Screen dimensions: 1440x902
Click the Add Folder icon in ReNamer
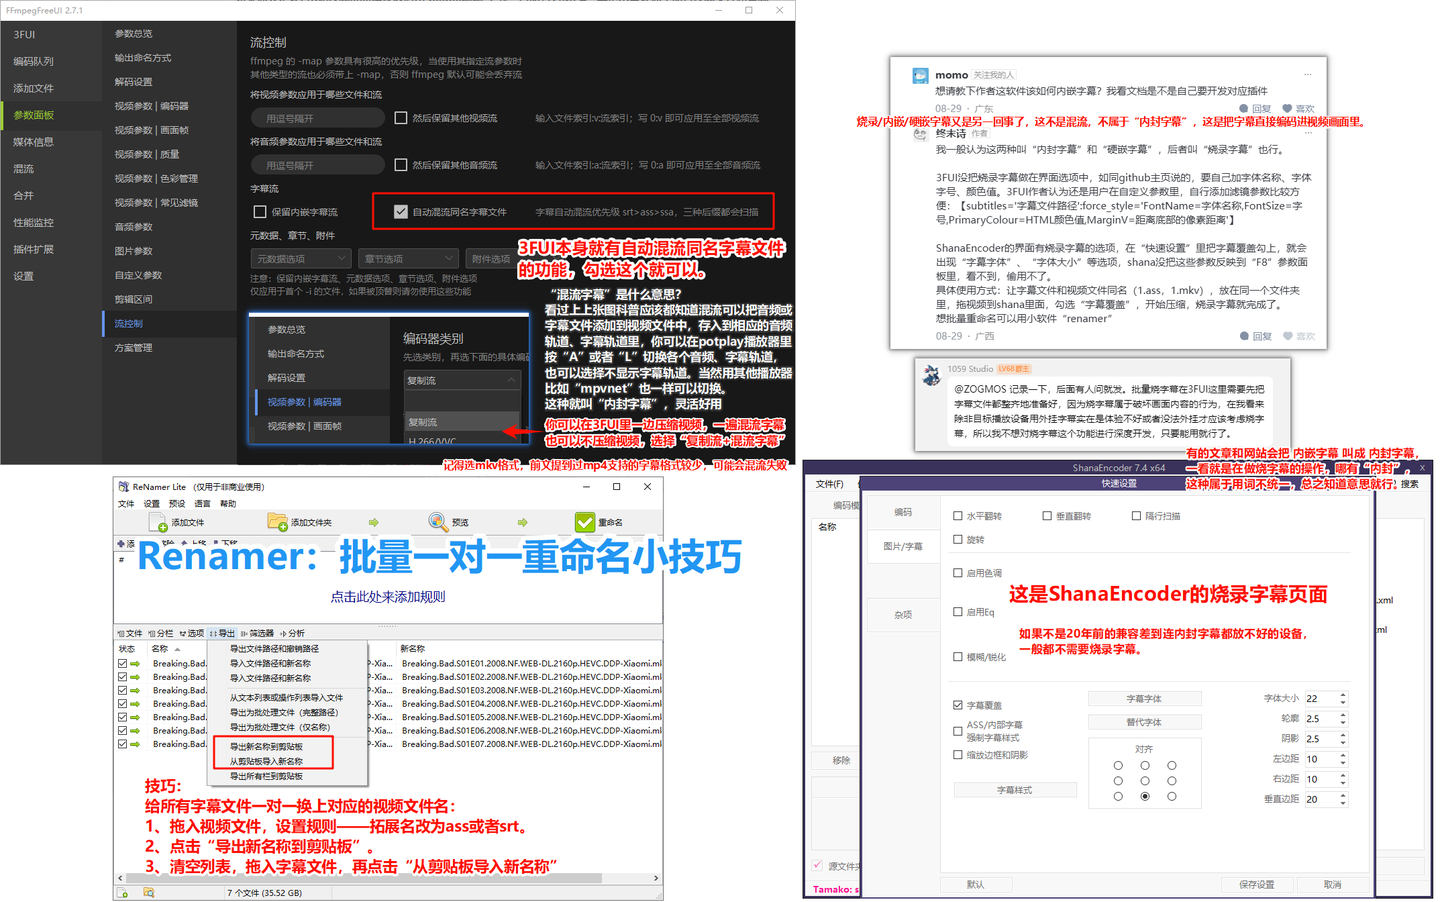pos(277,520)
